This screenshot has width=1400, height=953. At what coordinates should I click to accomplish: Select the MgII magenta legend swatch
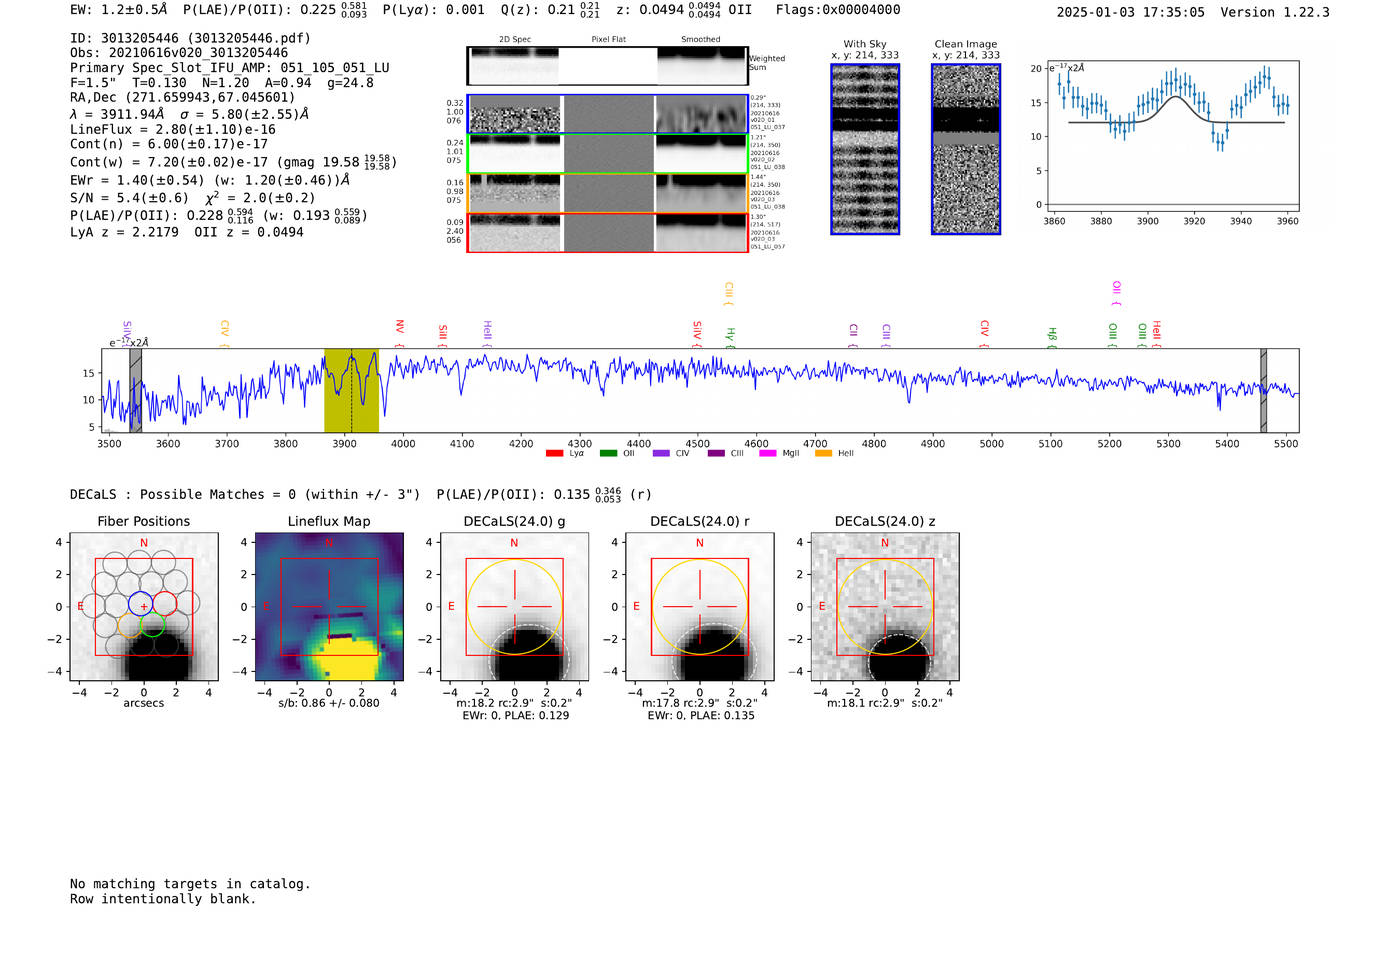pos(768,454)
